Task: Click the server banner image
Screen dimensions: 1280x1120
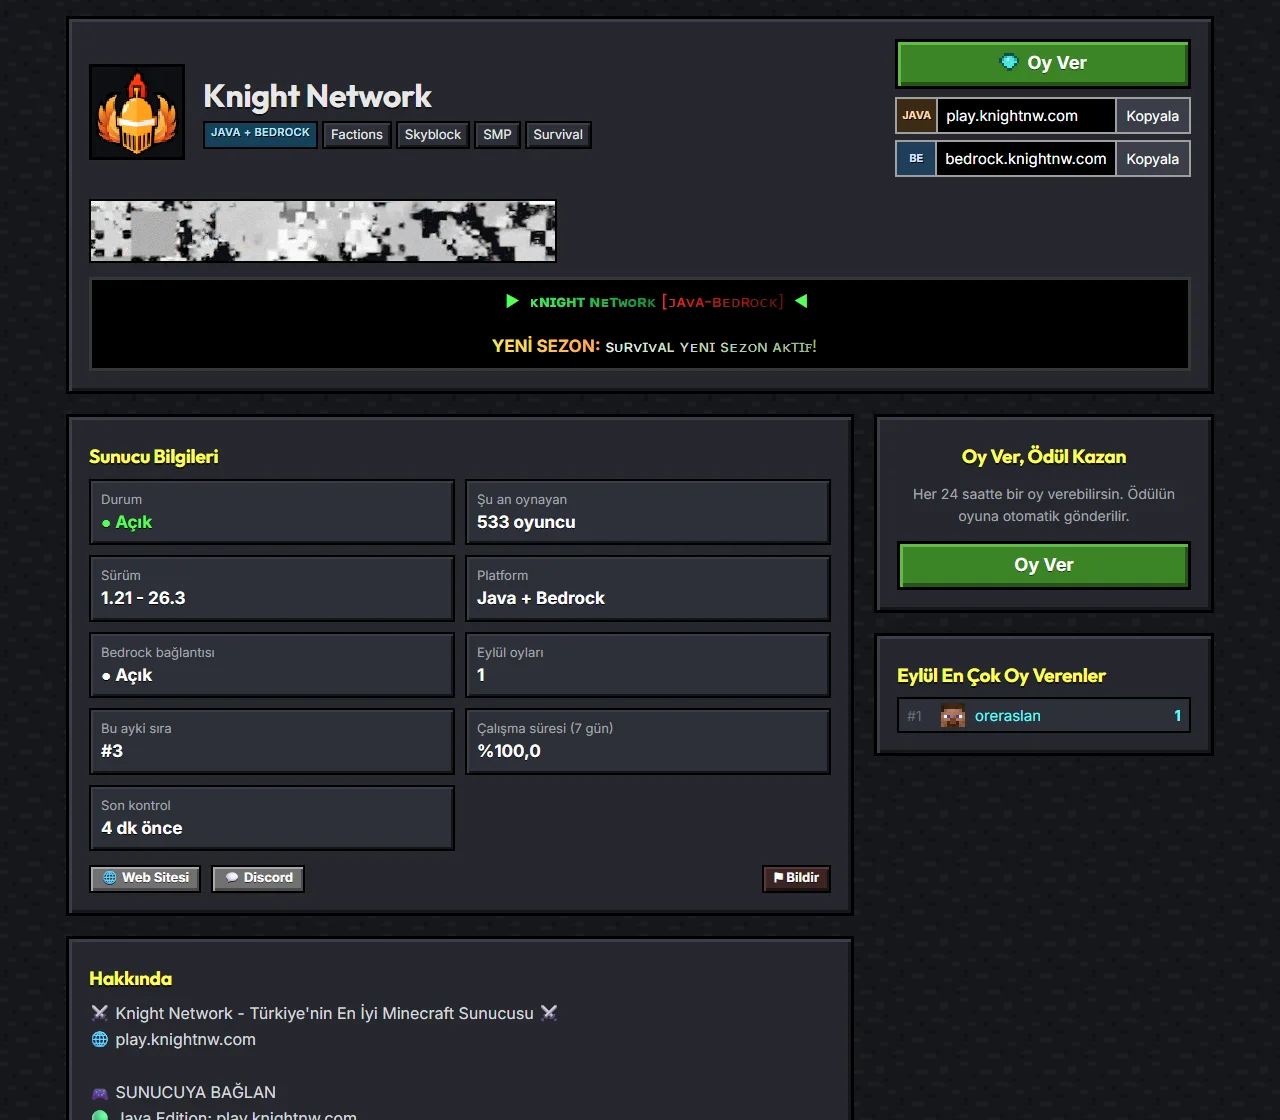Action: 323,231
